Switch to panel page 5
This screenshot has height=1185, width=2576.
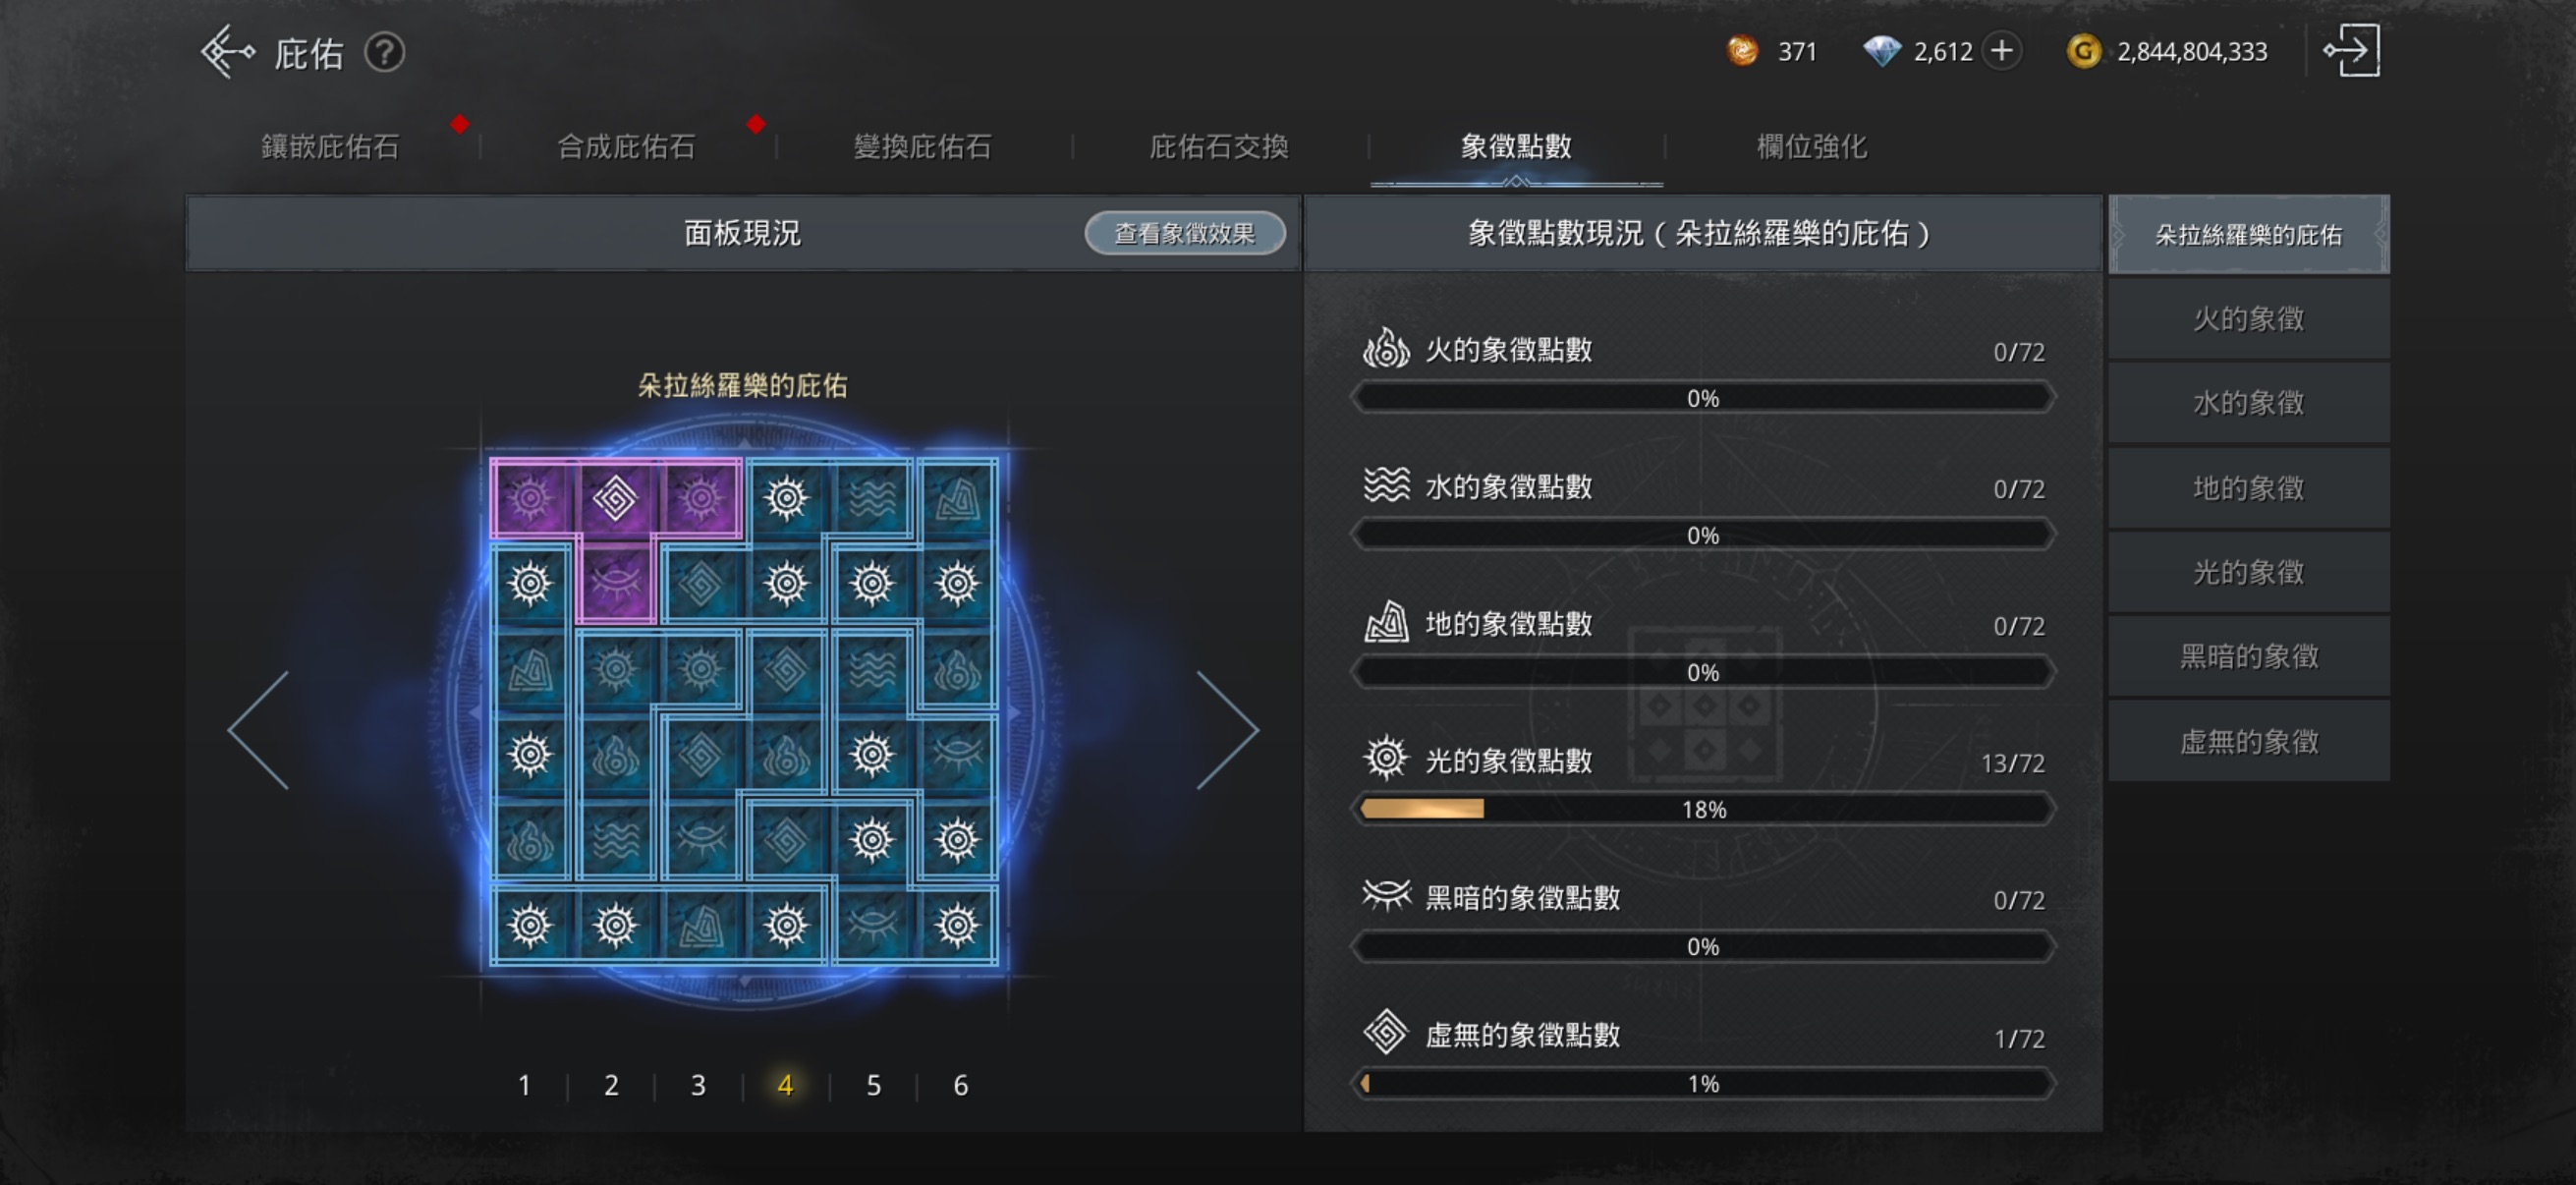click(x=873, y=1085)
